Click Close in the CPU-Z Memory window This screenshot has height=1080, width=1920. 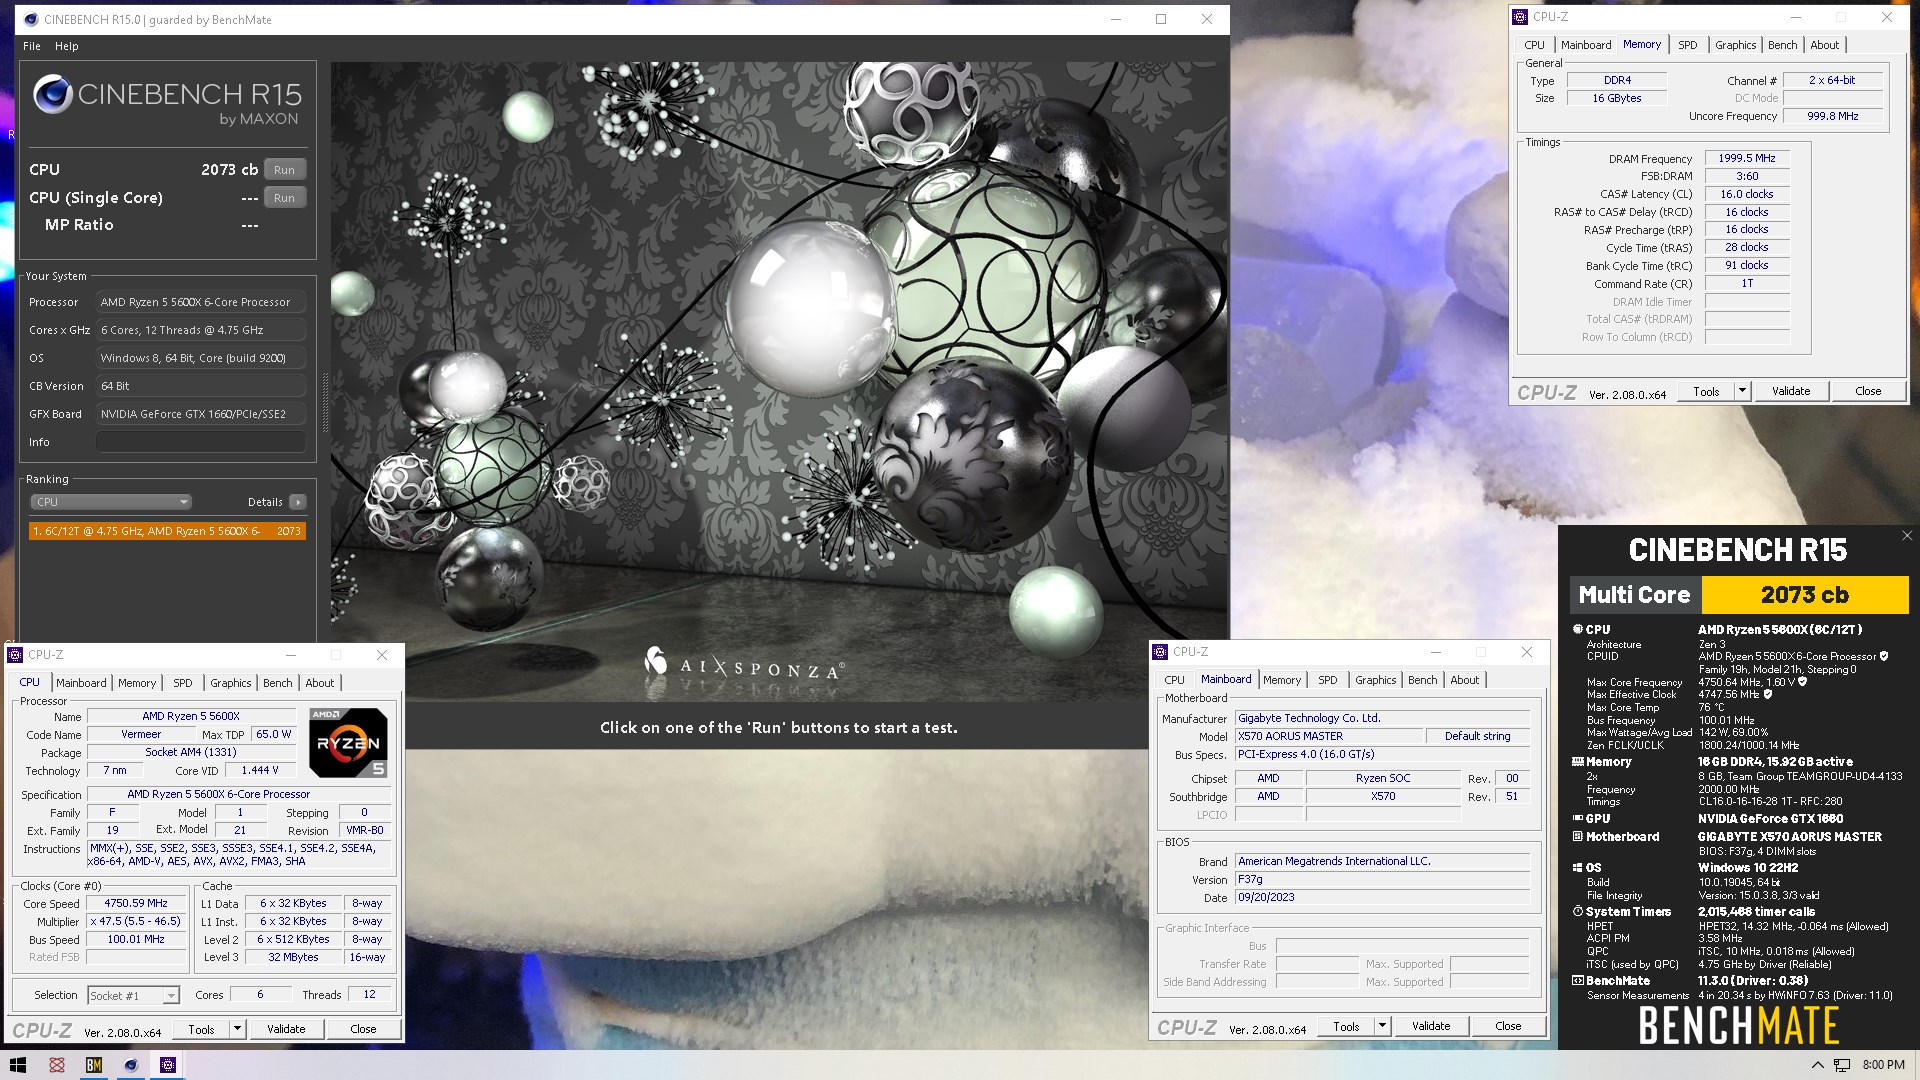[x=1868, y=391]
